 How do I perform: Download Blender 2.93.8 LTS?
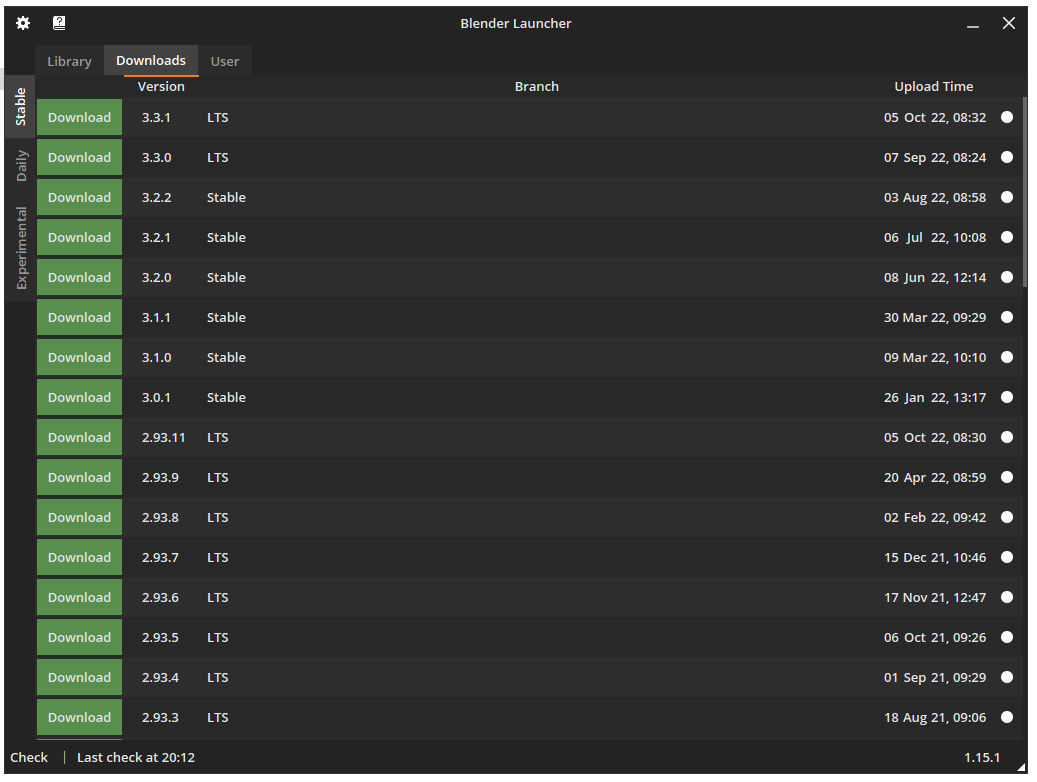click(79, 518)
